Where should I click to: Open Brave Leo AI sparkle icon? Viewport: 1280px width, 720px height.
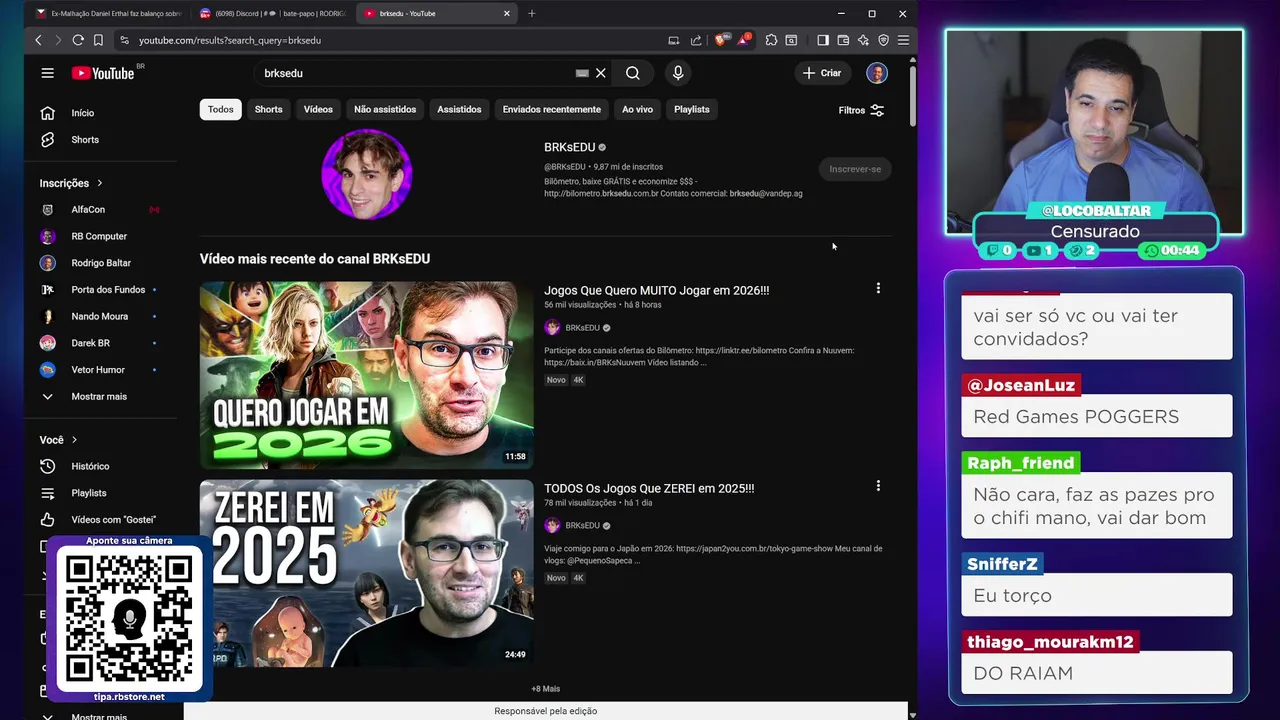click(863, 40)
